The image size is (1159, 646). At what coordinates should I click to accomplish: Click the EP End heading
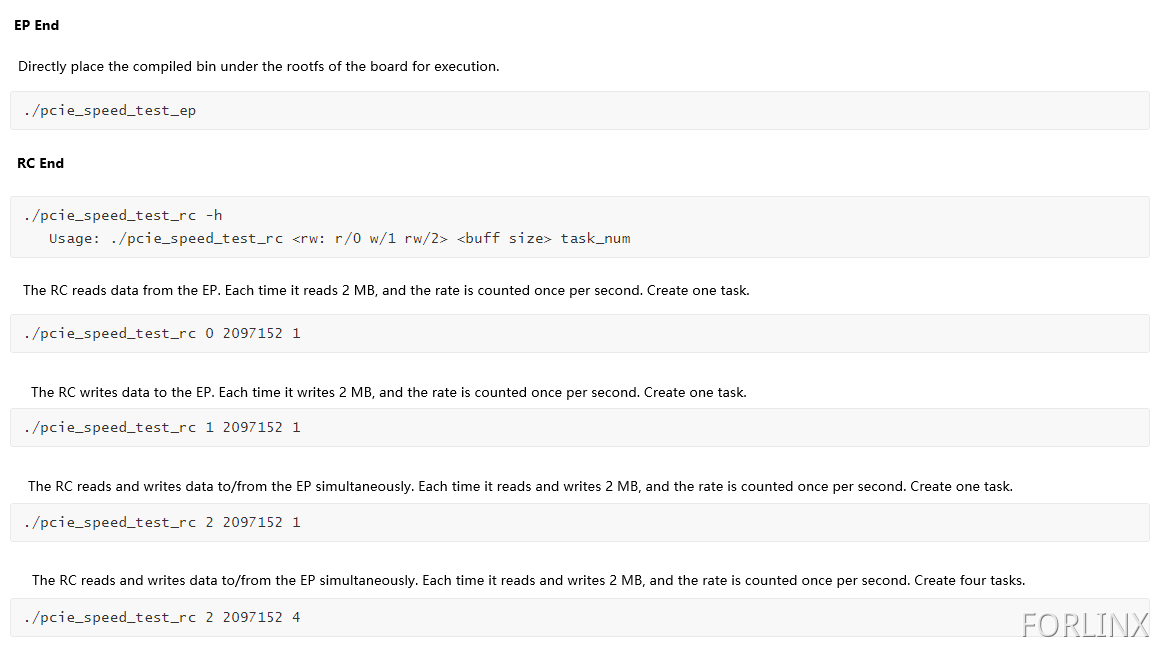point(36,25)
